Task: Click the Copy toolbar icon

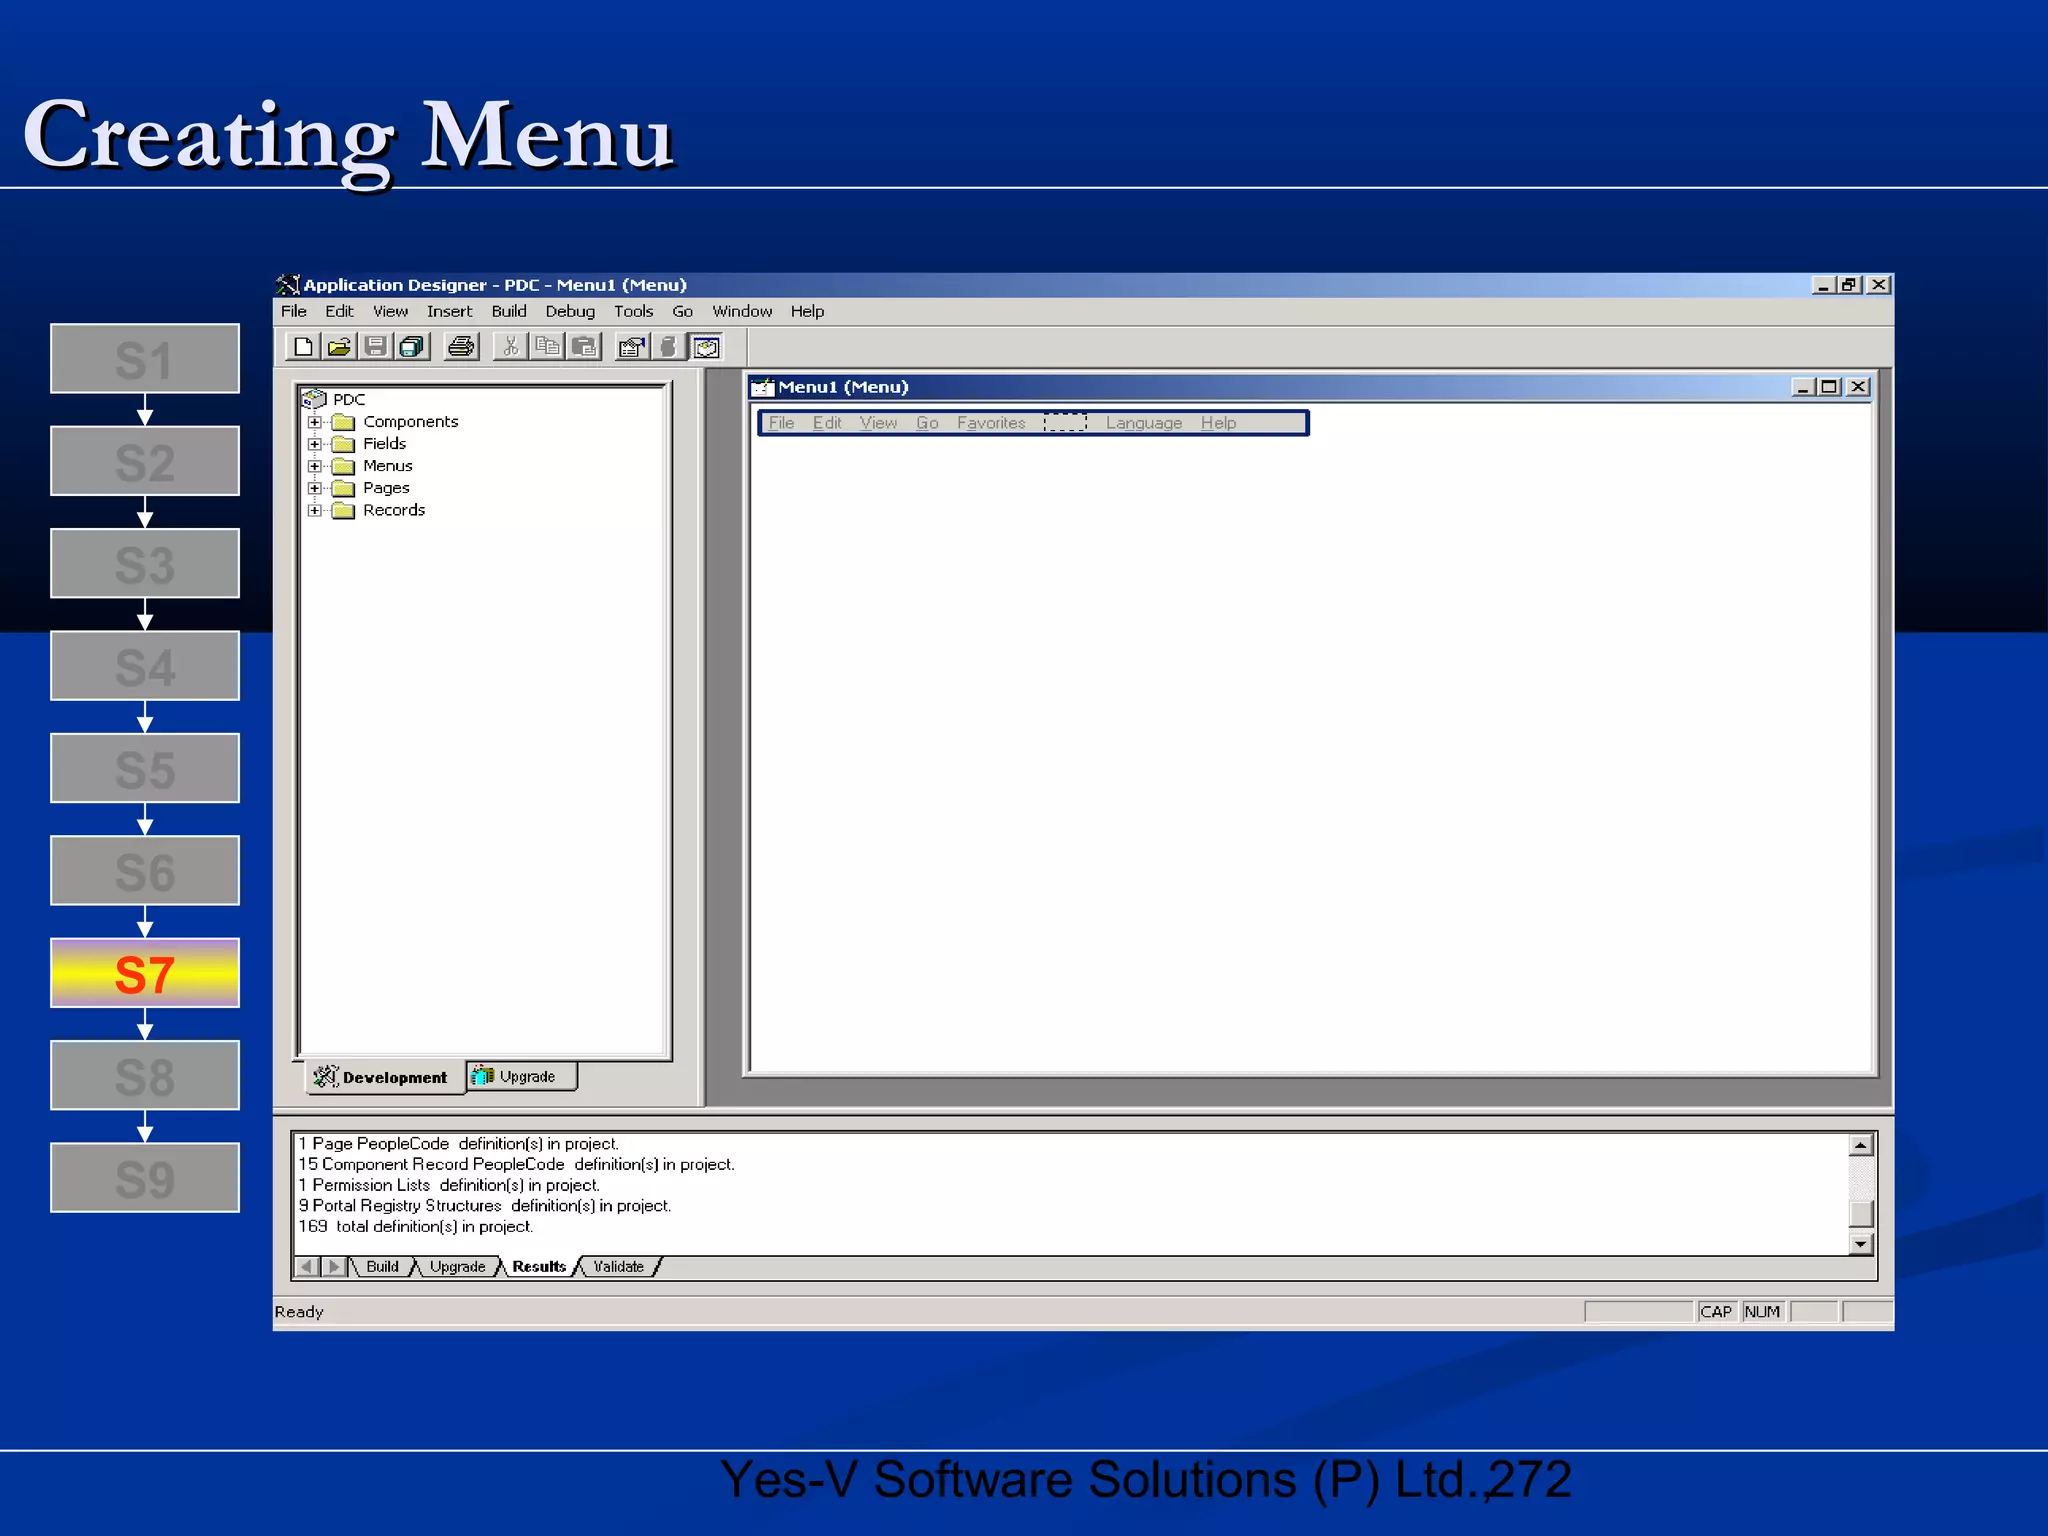Action: [x=547, y=347]
